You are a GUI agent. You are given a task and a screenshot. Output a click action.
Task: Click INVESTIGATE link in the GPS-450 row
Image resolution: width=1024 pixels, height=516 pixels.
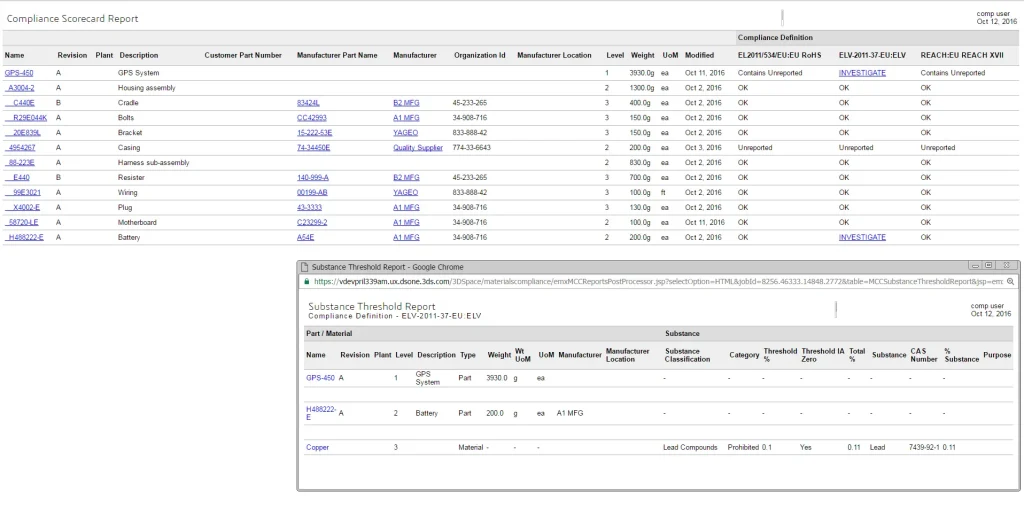tap(861, 73)
